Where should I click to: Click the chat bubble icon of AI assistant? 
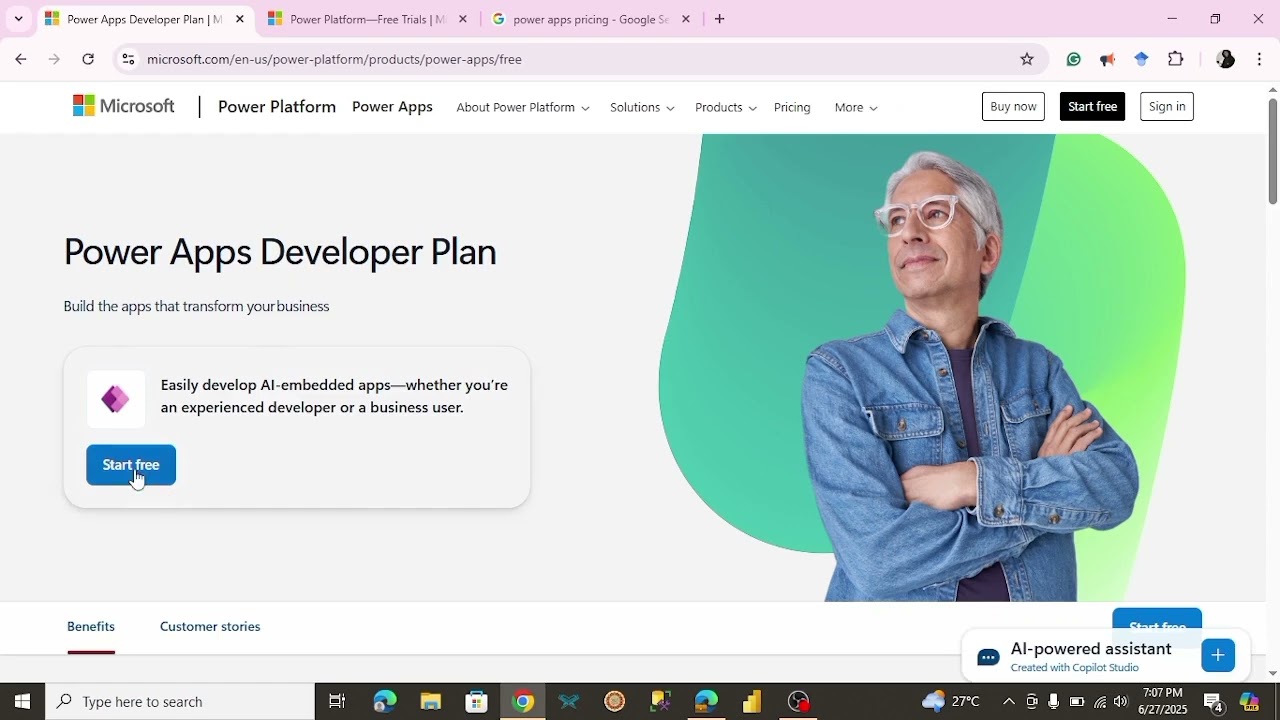click(988, 657)
